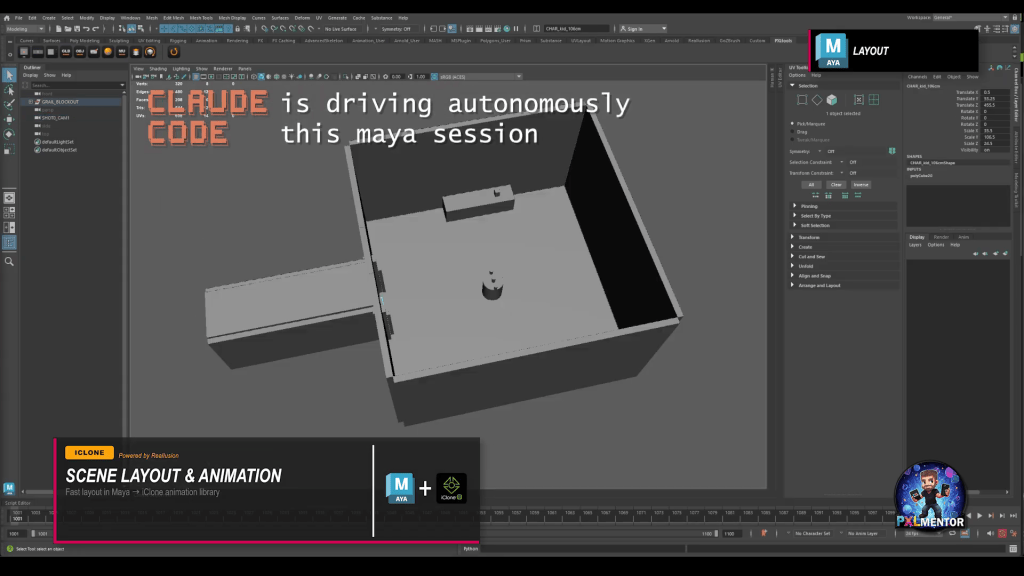1024x576 pixels.
Task: Click the teal four-square grid icon in UV Toolkit
Action: [874, 100]
